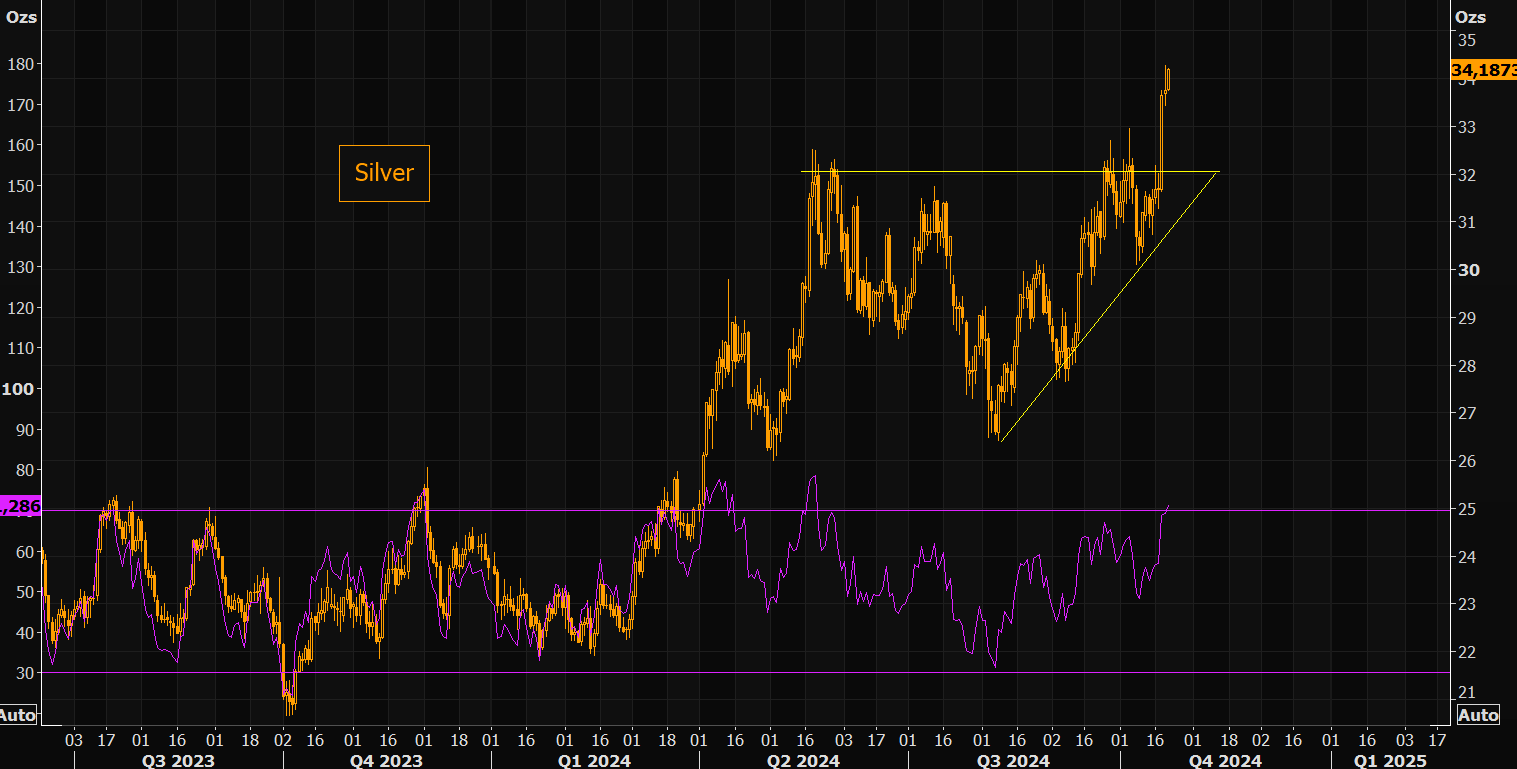Select the Q3 2023 period on time axis
Image resolution: width=1517 pixels, height=769 pixels.
178,761
